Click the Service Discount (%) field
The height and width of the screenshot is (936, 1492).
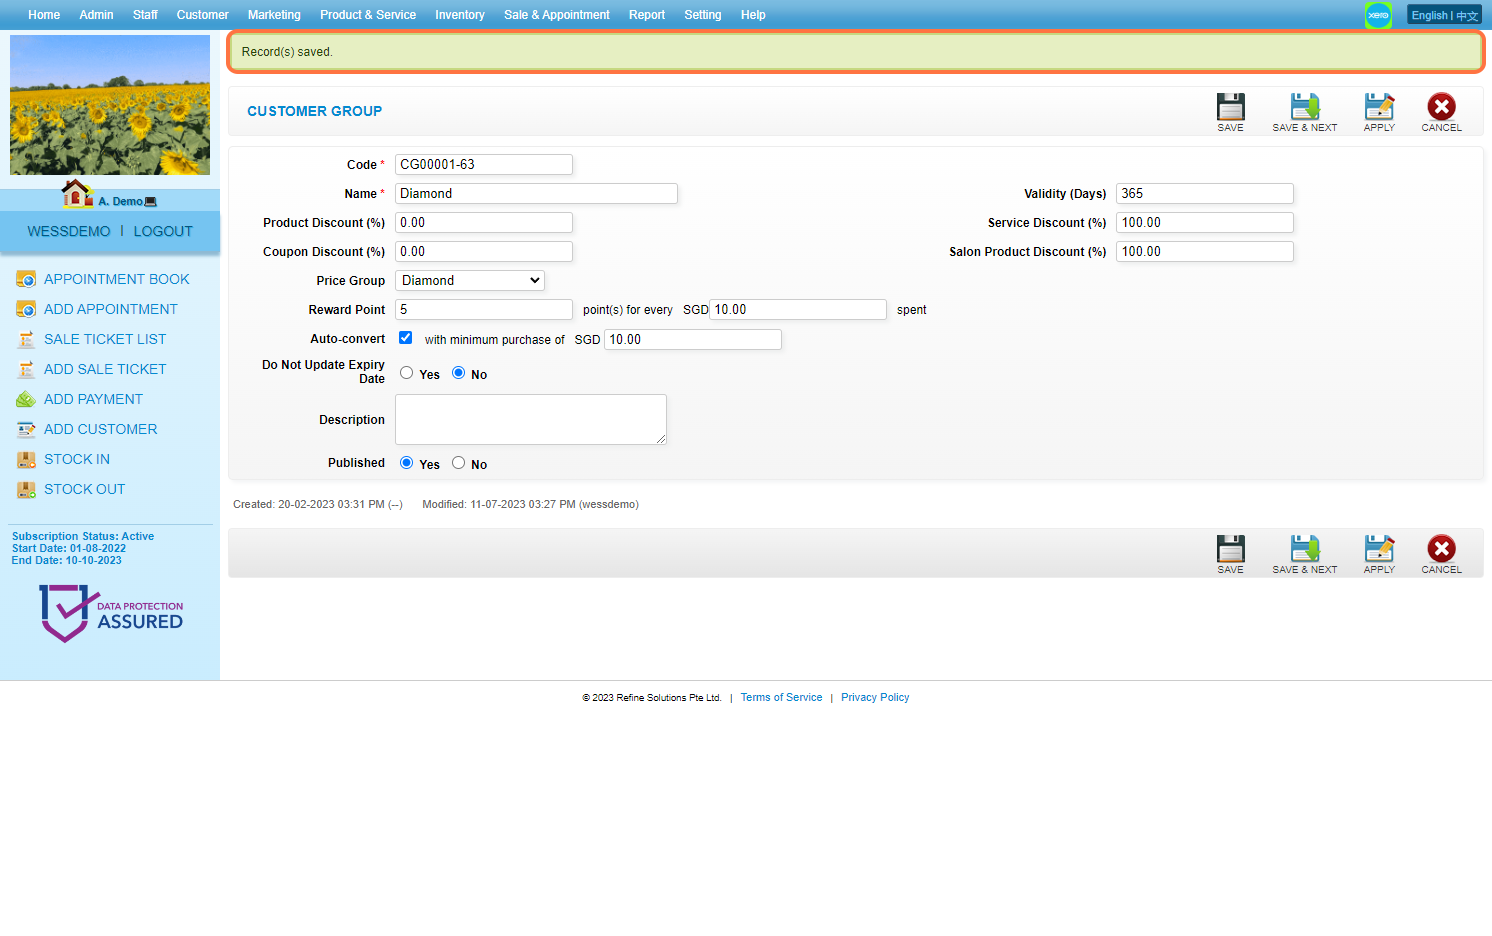point(1205,222)
